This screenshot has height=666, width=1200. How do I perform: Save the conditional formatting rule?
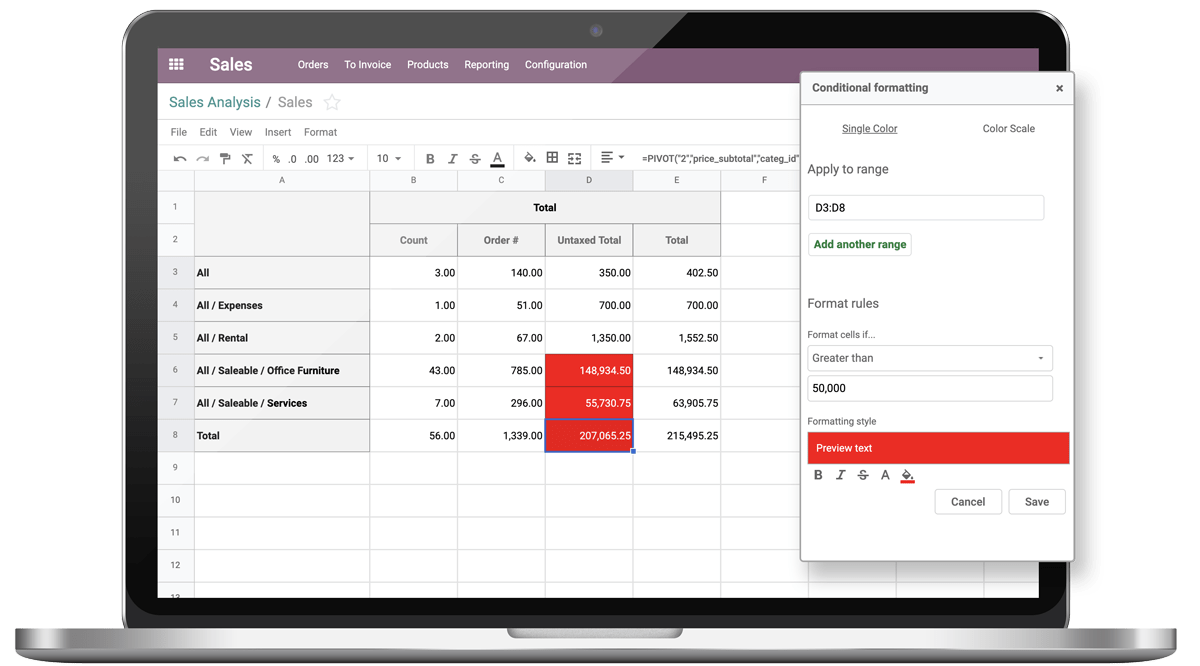pyautogui.click(x=1036, y=501)
